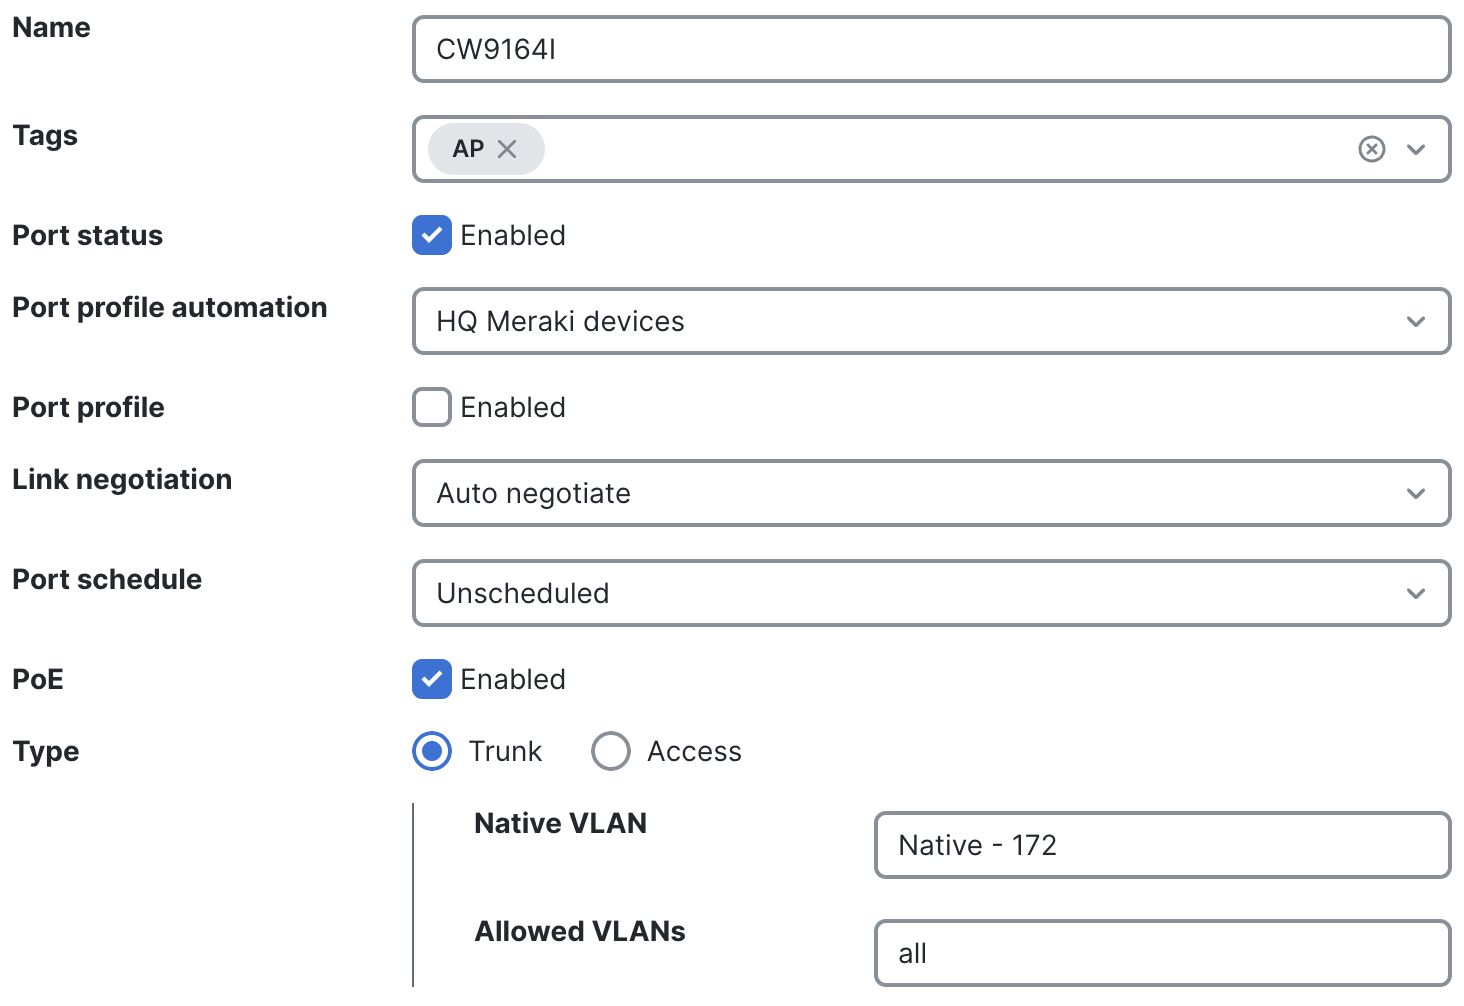Click the Native VLAN field showing Native - 172
Image resolution: width=1464 pixels, height=1006 pixels.
click(1160, 845)
